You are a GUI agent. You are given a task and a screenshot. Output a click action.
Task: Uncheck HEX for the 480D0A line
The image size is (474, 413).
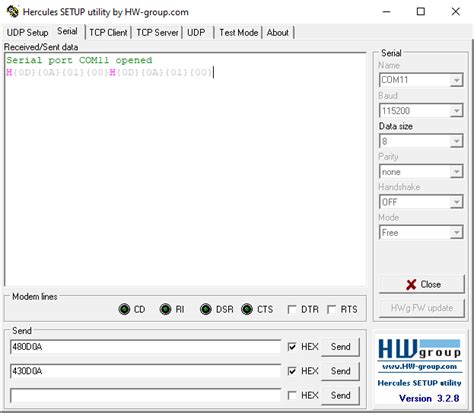[x=292, y=347]
